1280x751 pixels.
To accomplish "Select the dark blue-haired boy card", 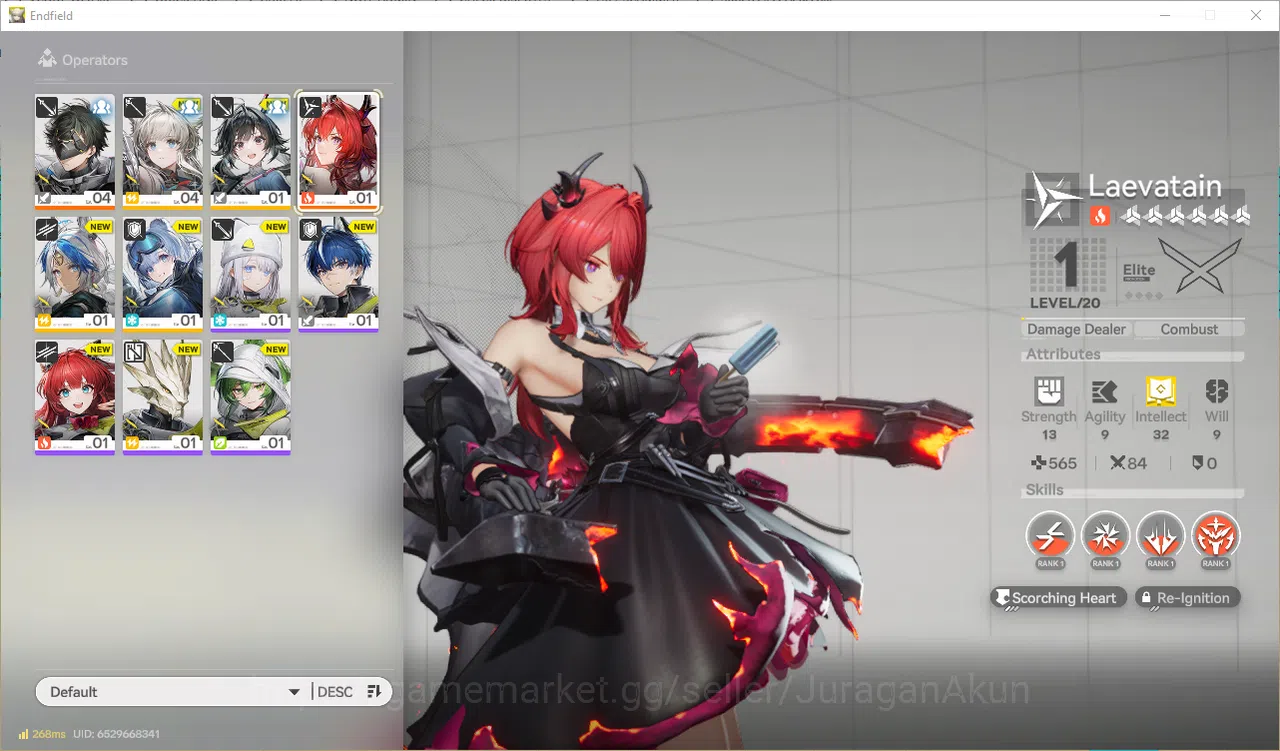I will [x=338, y=275].
